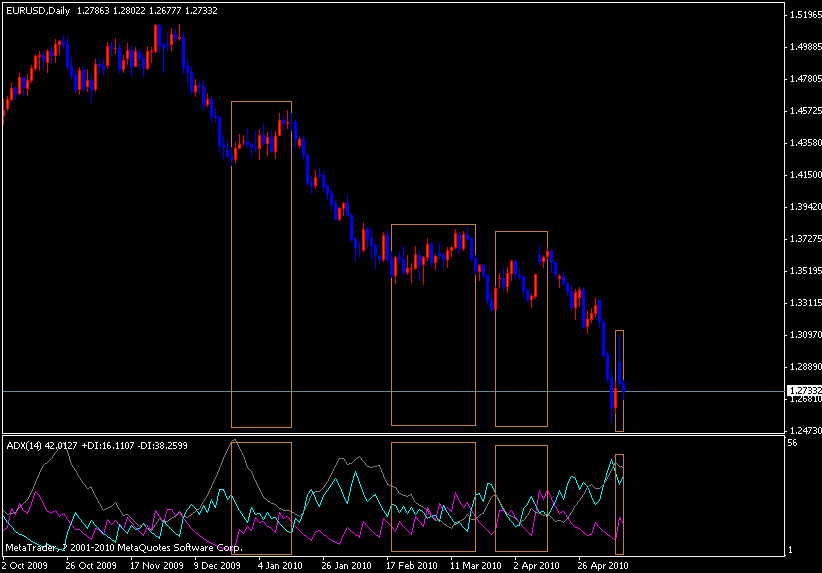
Task: Click the 17 Nov 2009 date label
Action: click(x=157, y=566)
